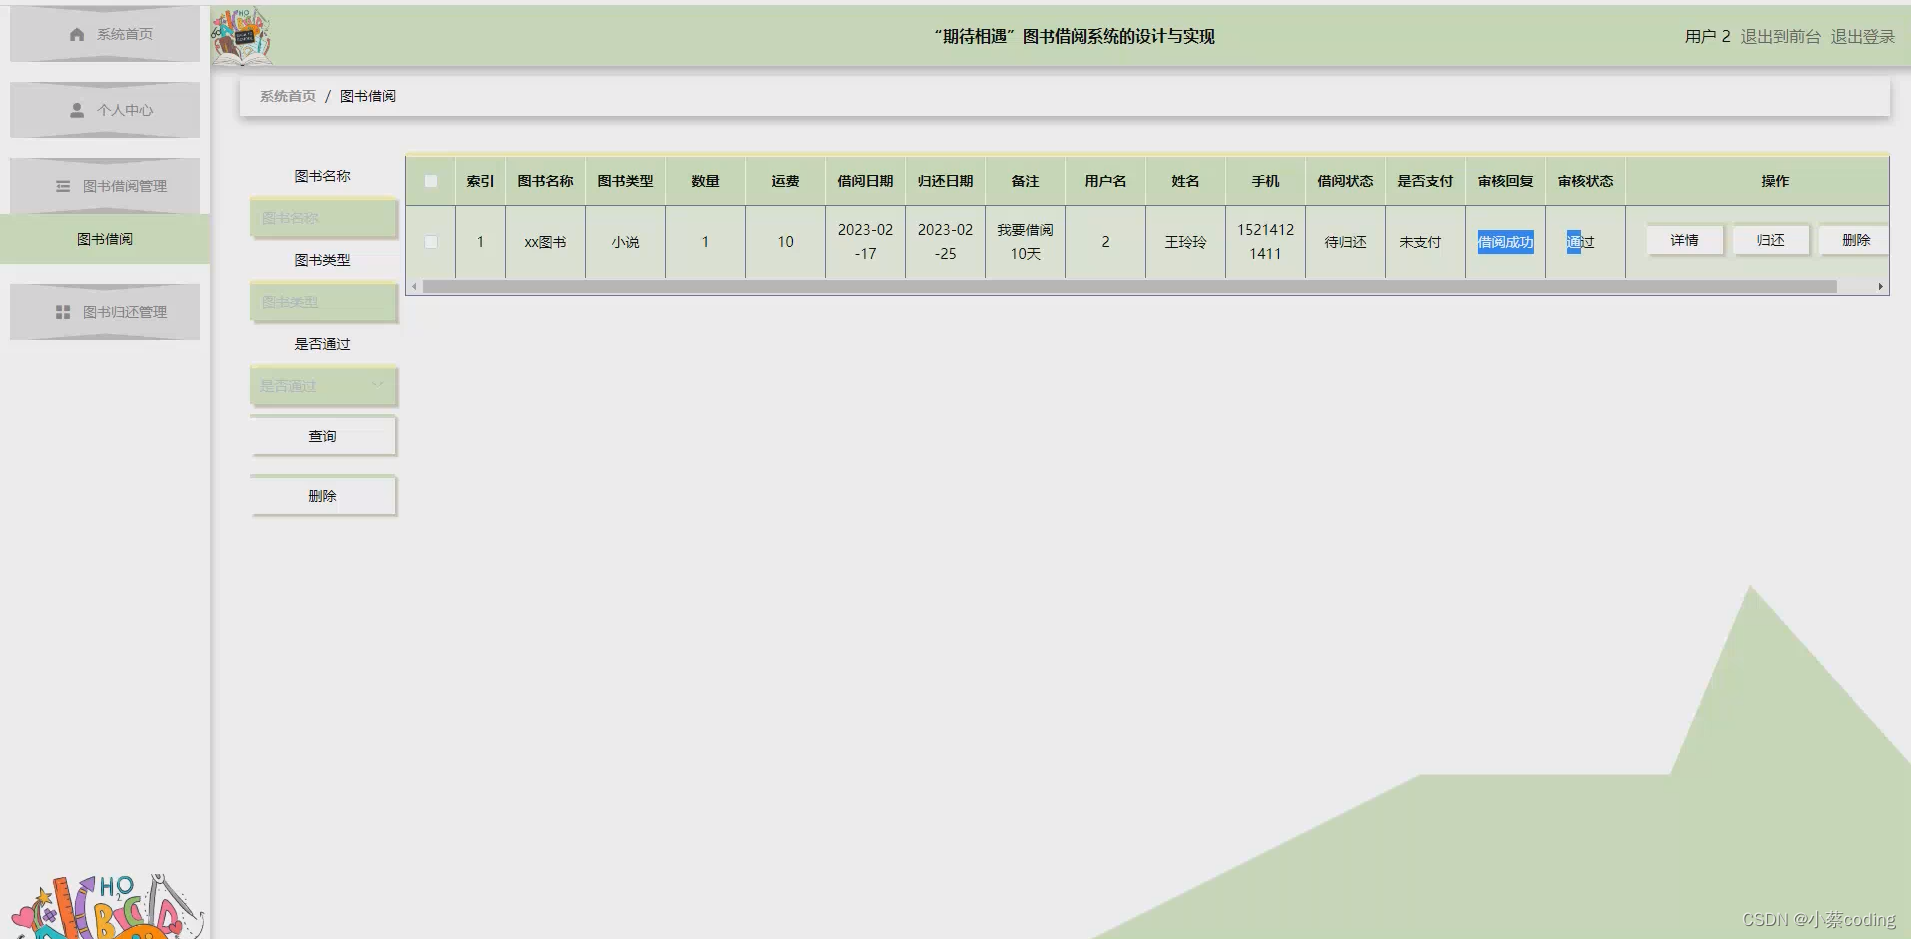Click the 退出登录 link

coord(1862,36)
